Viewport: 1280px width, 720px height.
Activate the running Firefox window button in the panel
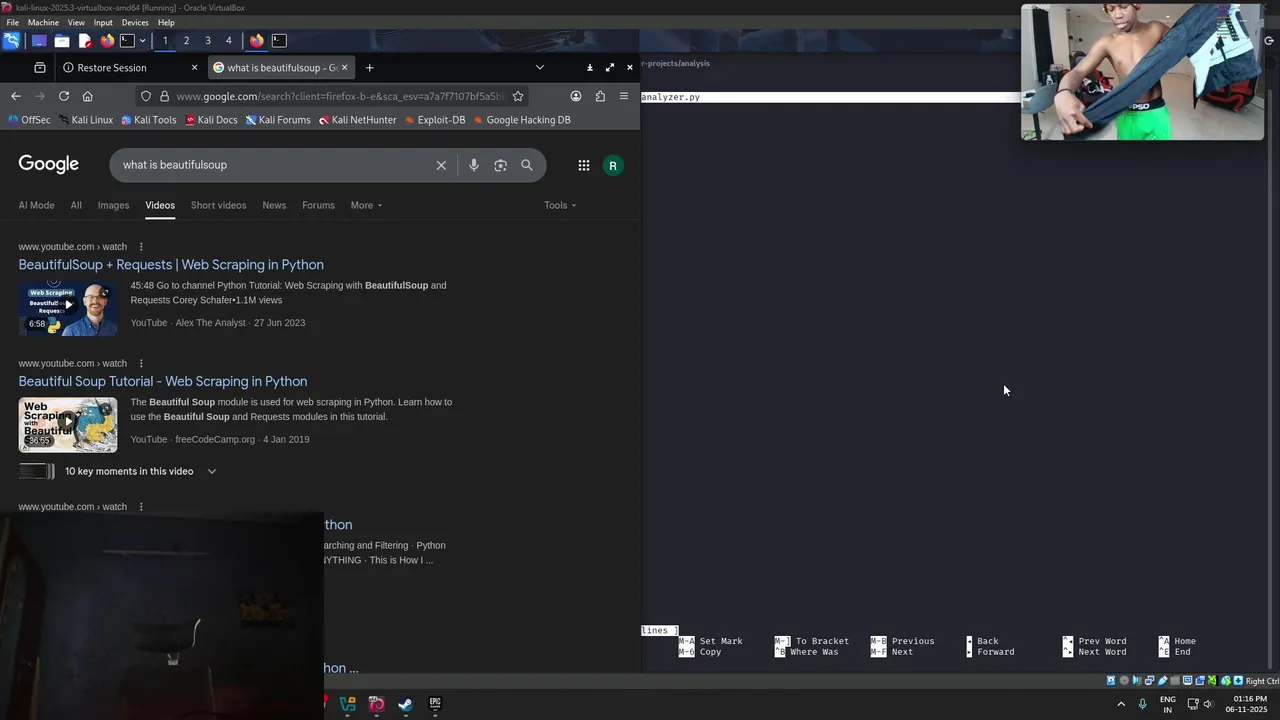point(257,41)
